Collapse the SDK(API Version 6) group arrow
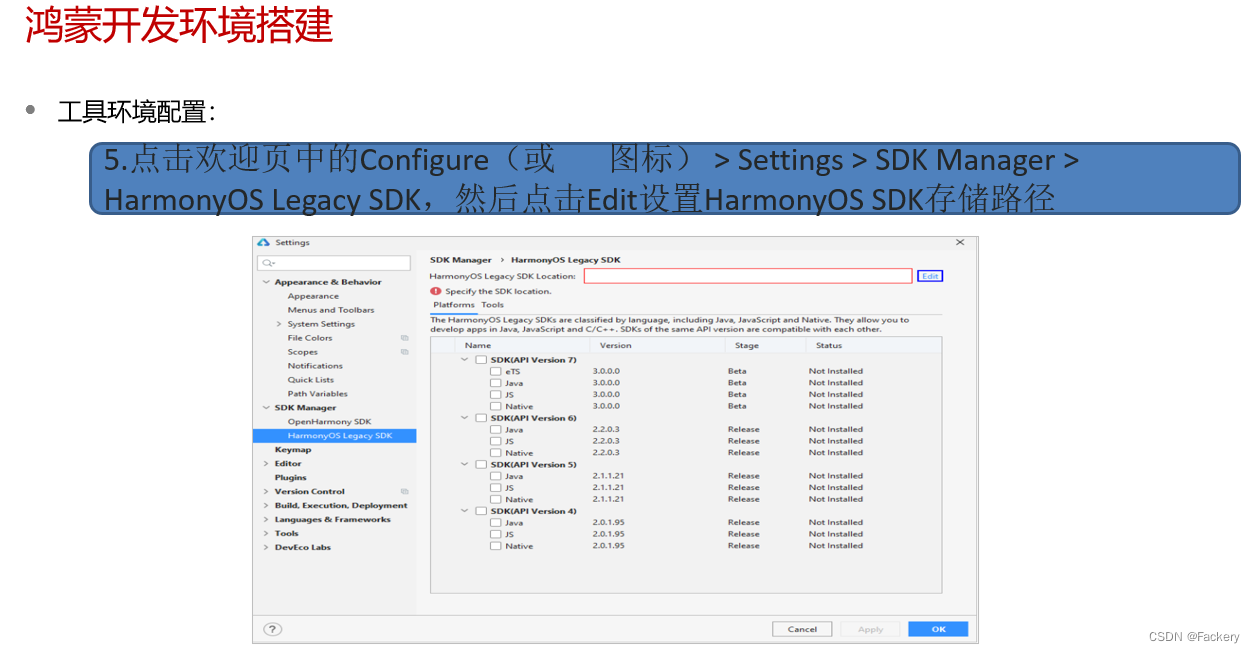 465,418
